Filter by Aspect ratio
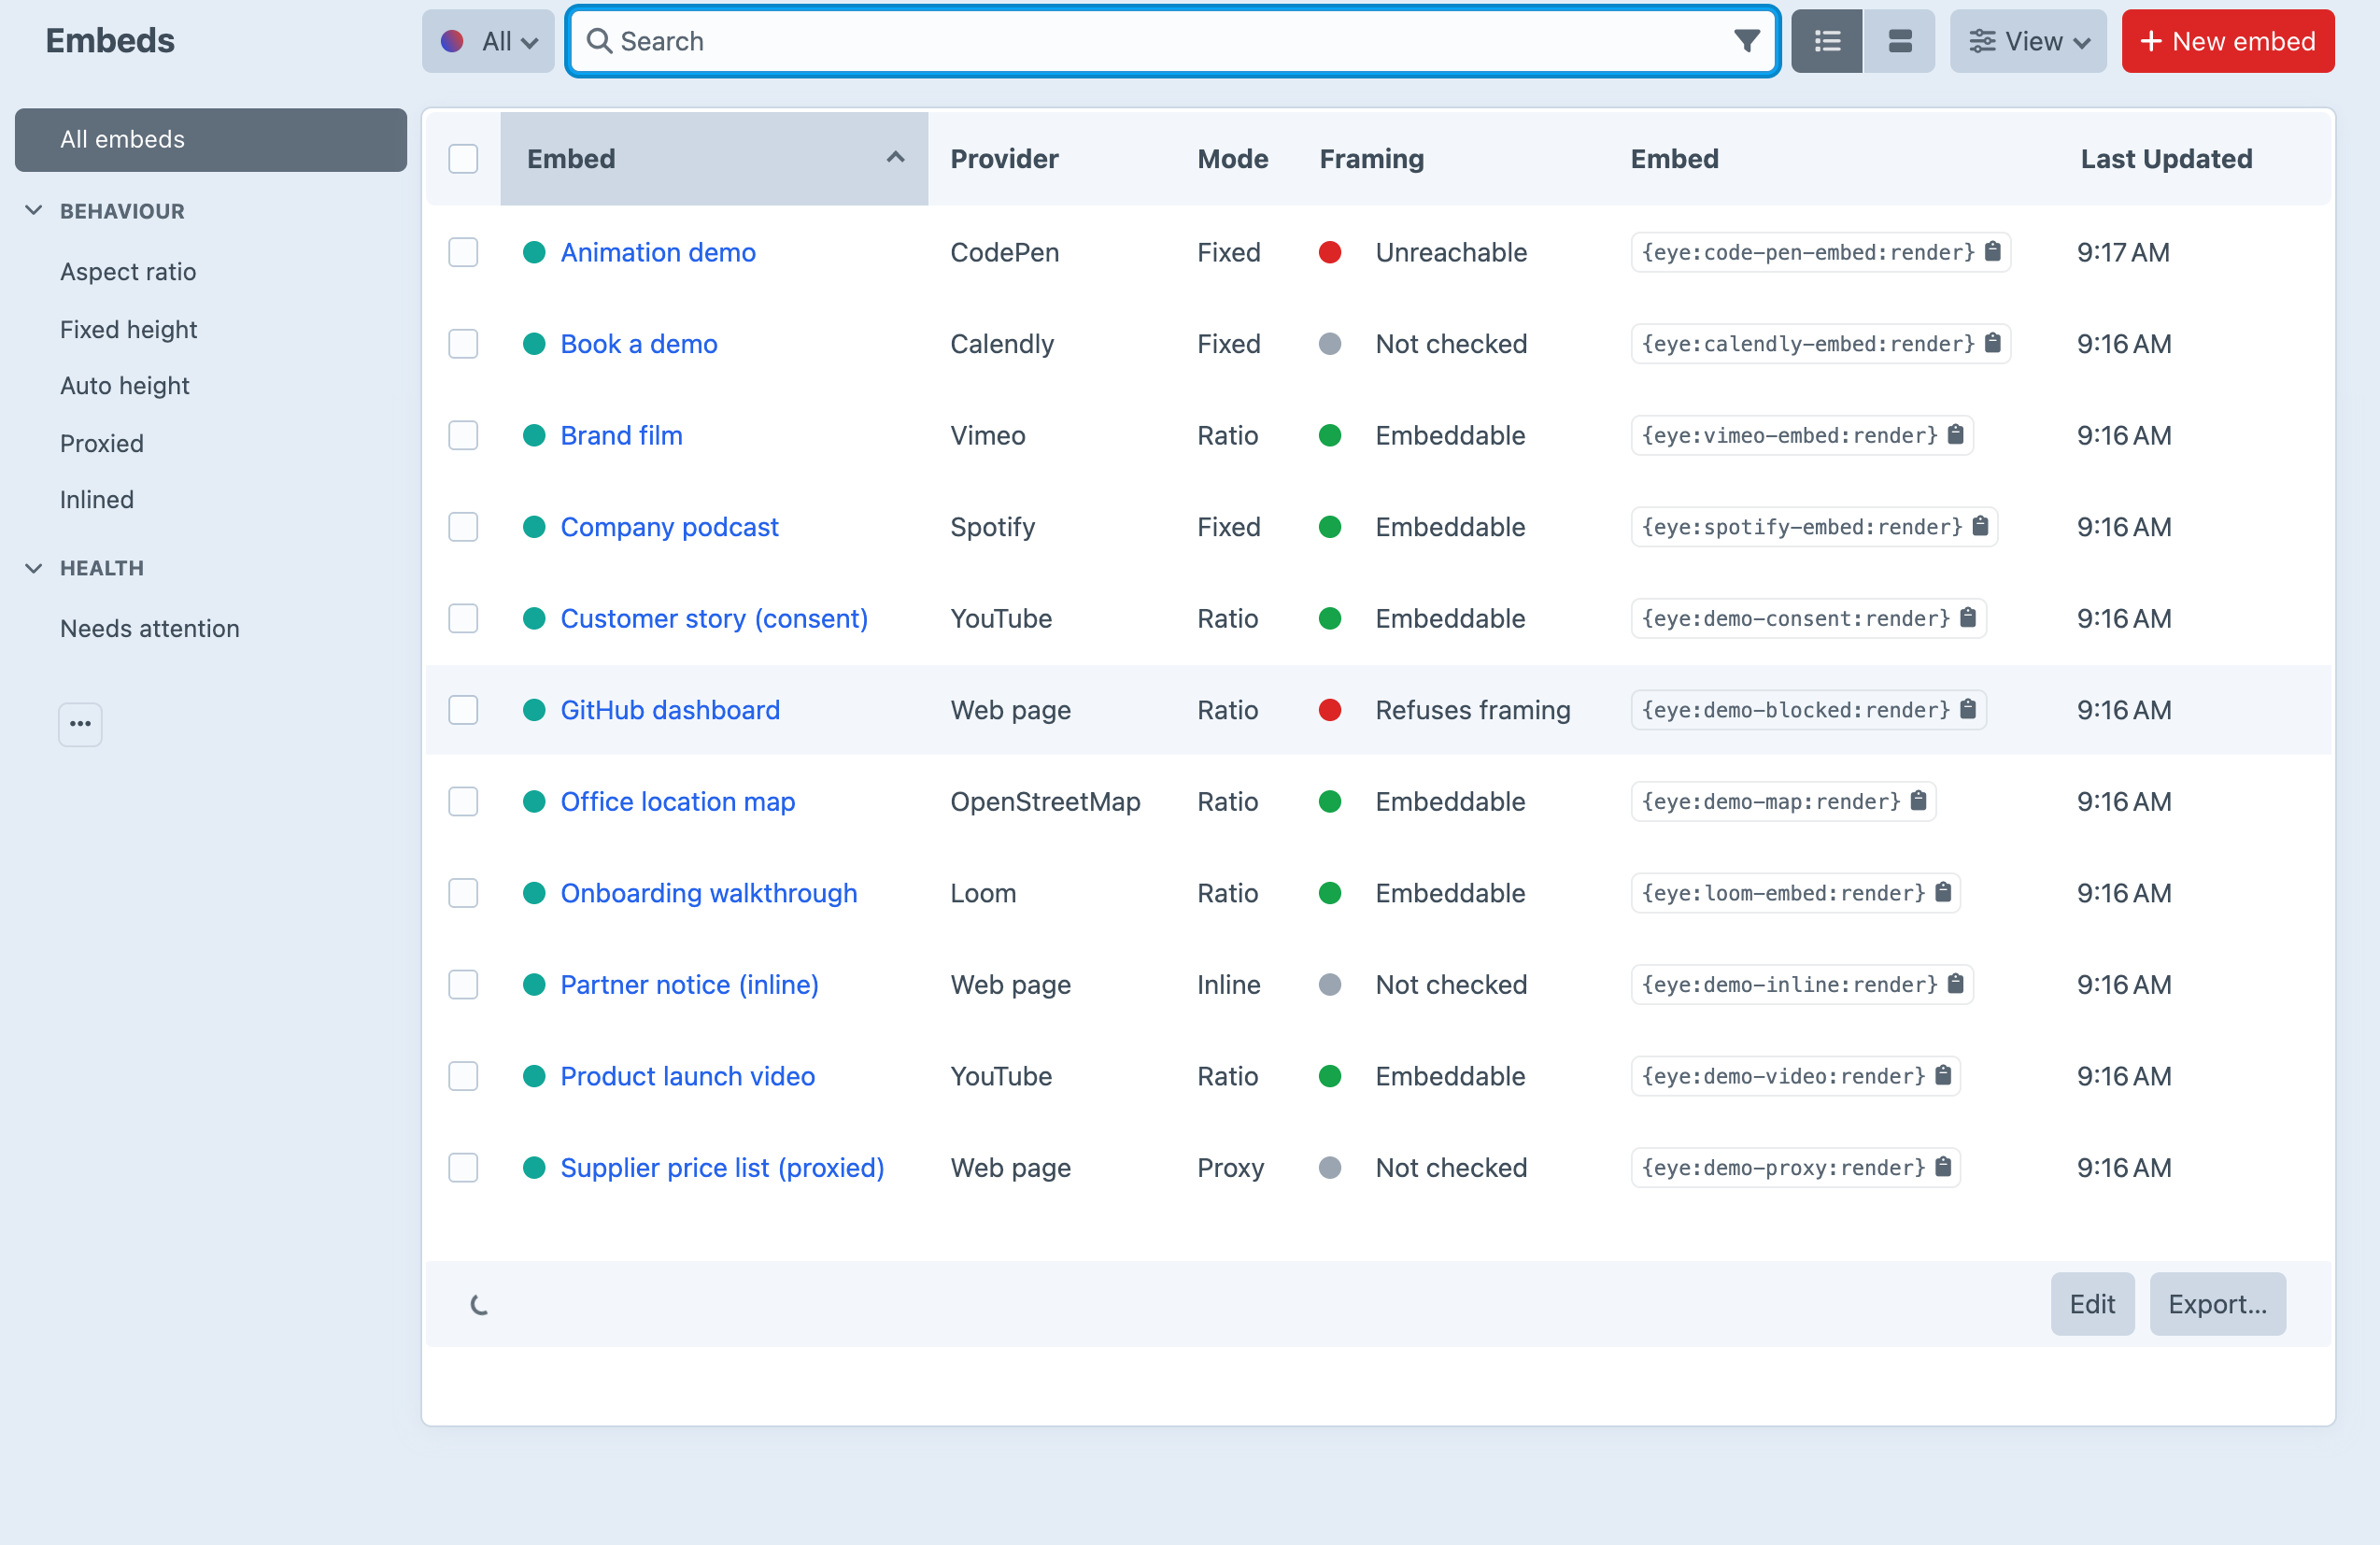The height and width of the screenshot is (1545, 2380). tap(128, 271)
